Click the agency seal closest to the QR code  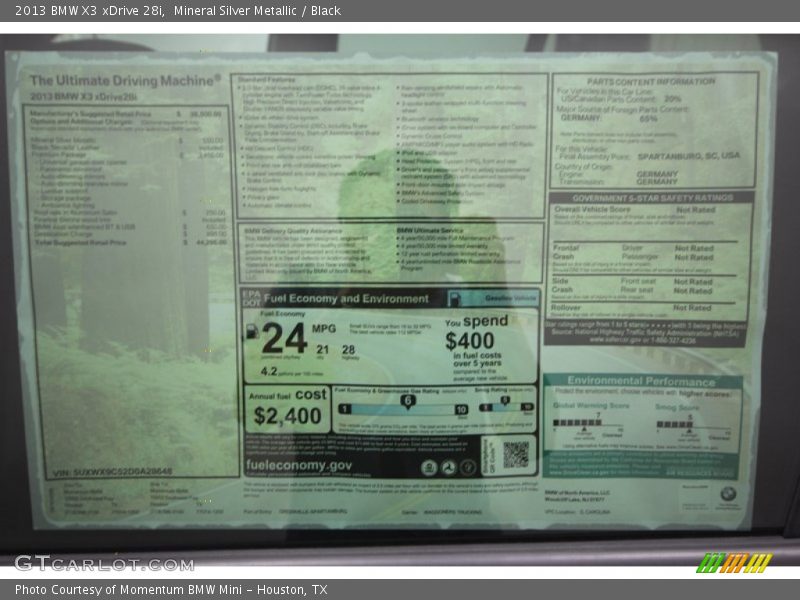pyautogui.click(x=468, y=467)
